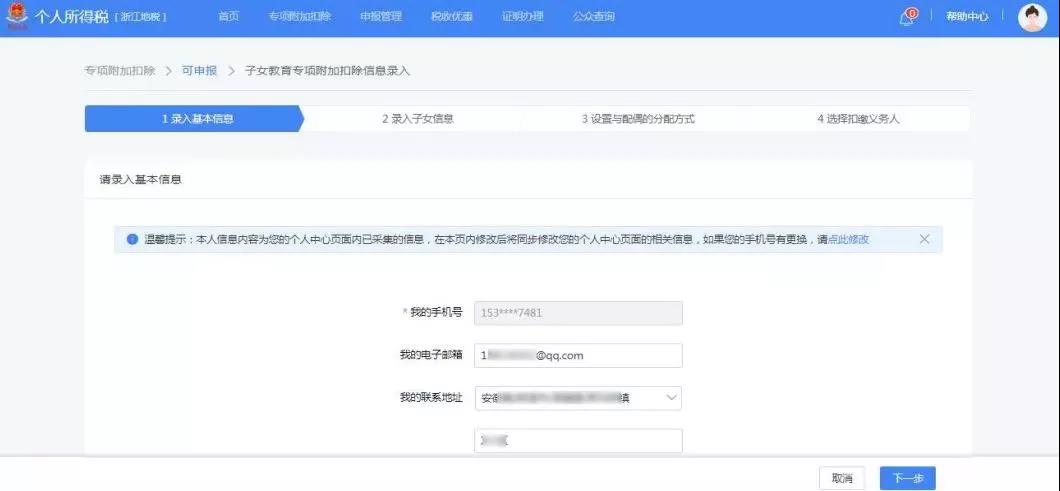
Task: Click the tax bureau emblem logo
Action: (17, 17)
